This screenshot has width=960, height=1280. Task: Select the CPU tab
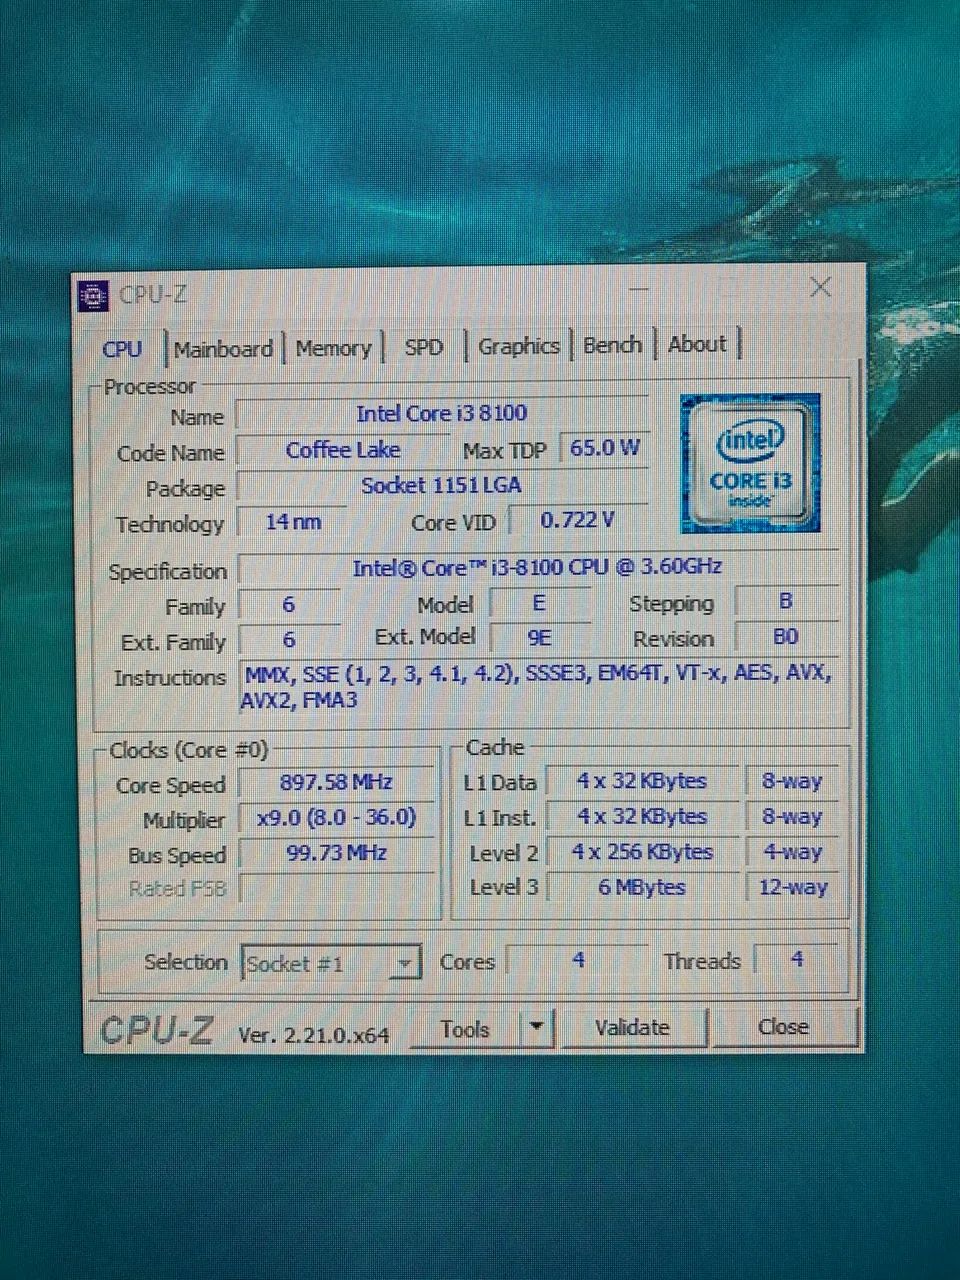(x=122, y=349)
